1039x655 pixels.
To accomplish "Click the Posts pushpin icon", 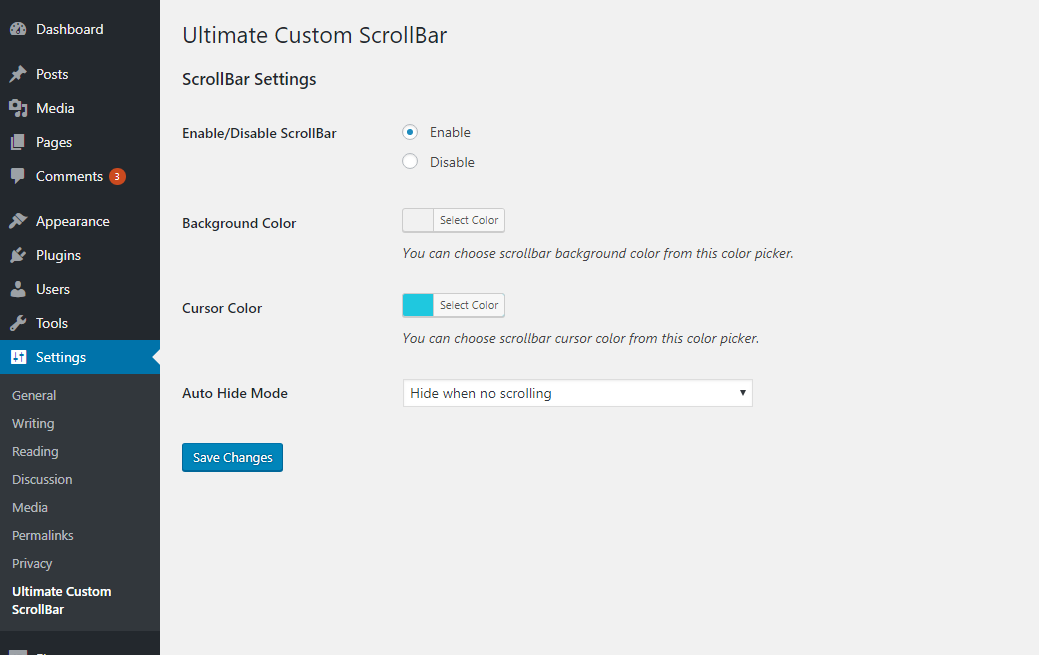I will coord(18,74).
